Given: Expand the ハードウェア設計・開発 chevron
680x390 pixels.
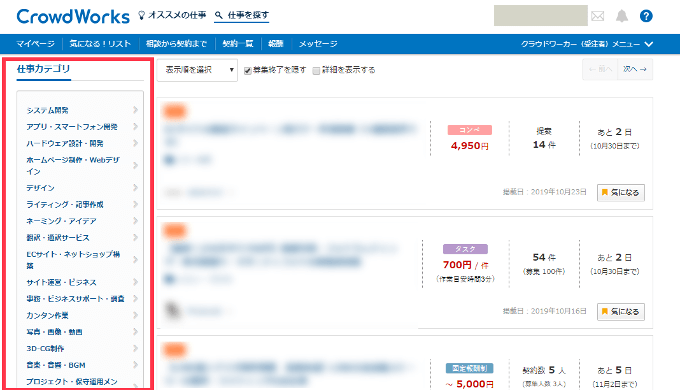Looking at the screenshot, I should pyautogui.click(x=135, y=143).
